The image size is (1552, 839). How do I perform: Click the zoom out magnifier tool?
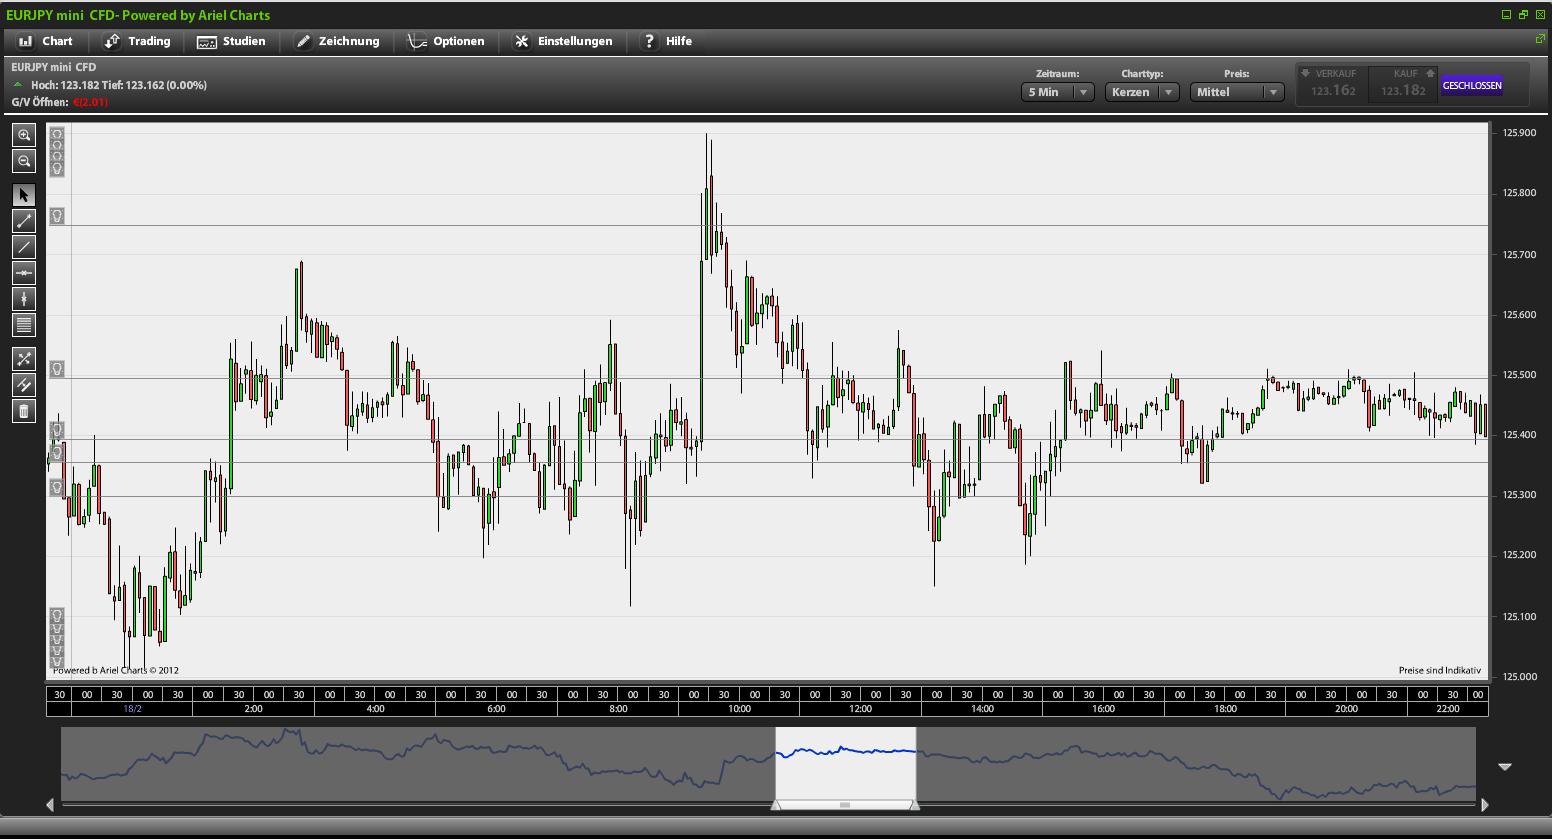(24, 161)
